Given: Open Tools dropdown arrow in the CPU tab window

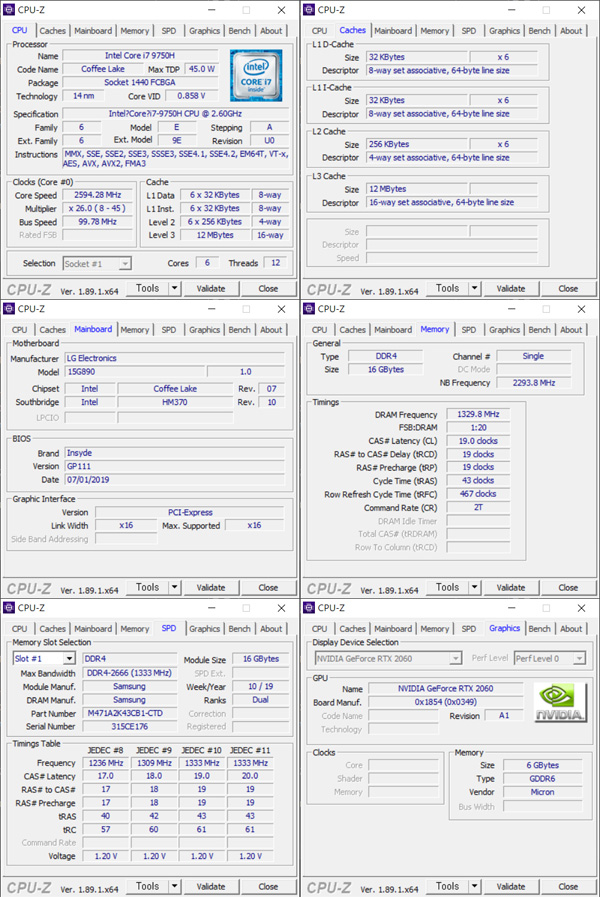Looking at the screenshot, I should [174, 288].
